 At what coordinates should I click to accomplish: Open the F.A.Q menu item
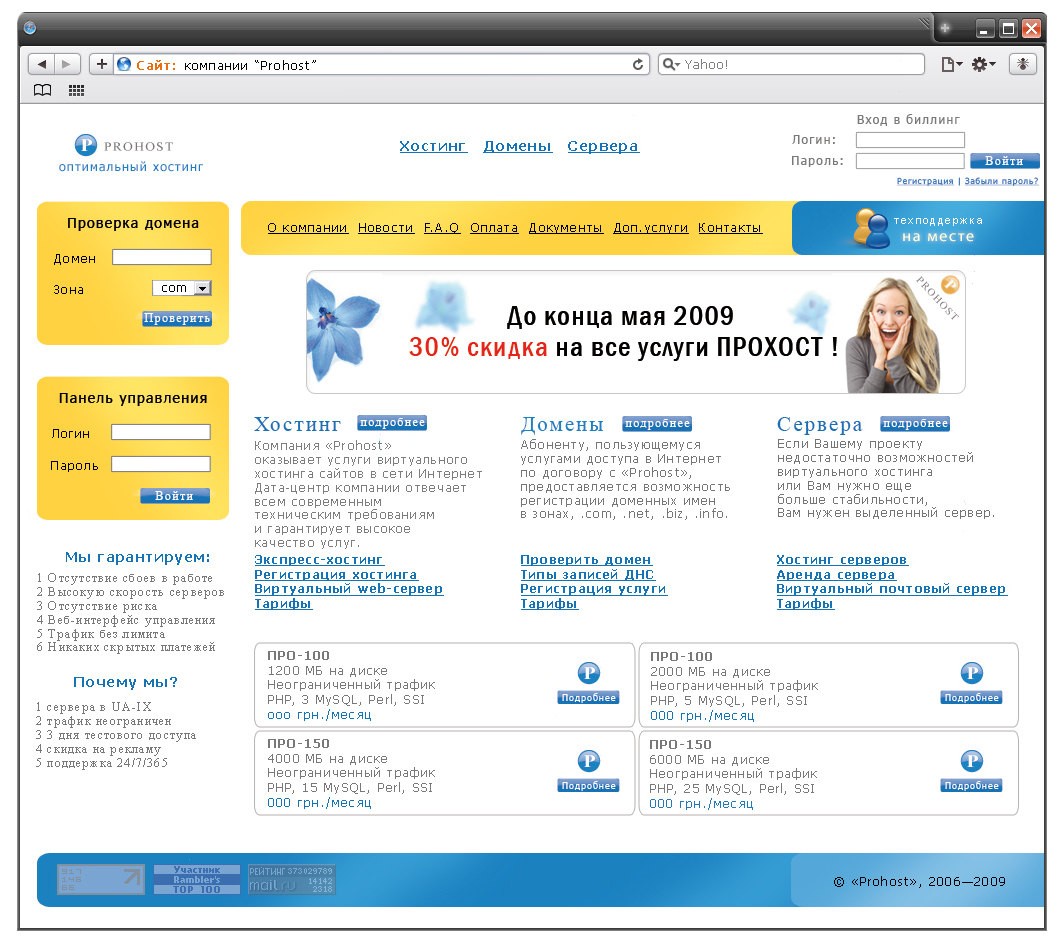442,228
